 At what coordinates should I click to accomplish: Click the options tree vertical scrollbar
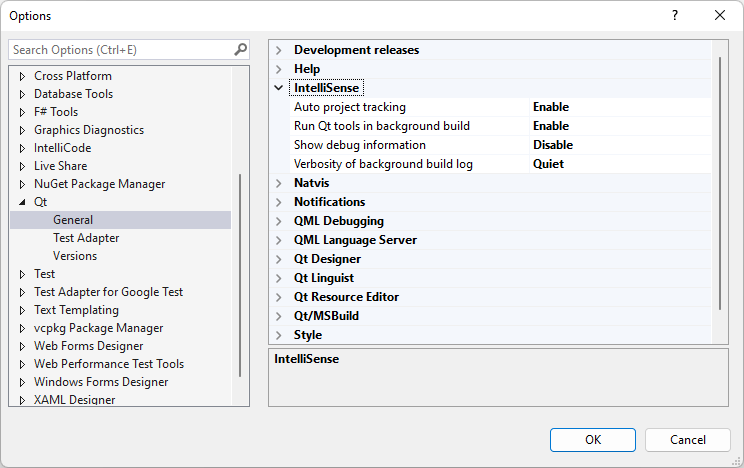[x=240, y=275]
